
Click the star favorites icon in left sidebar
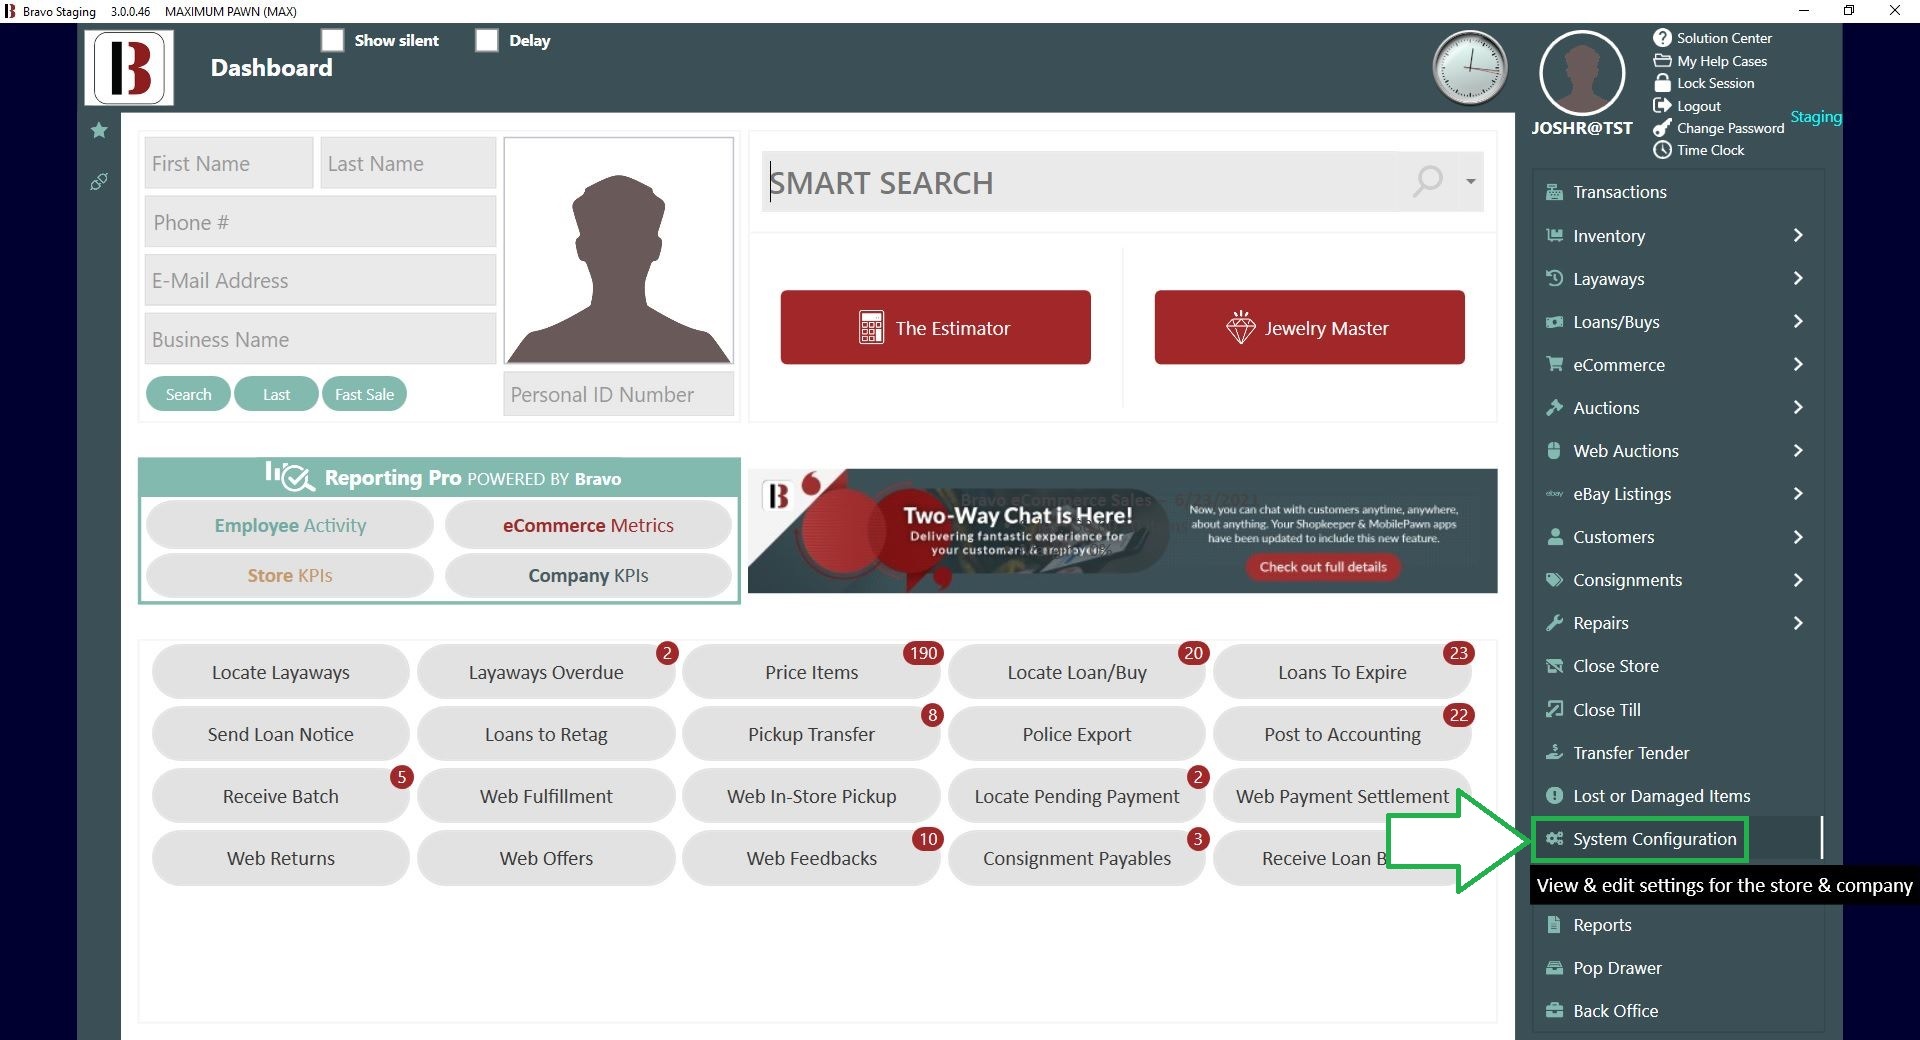click(99, 130)
